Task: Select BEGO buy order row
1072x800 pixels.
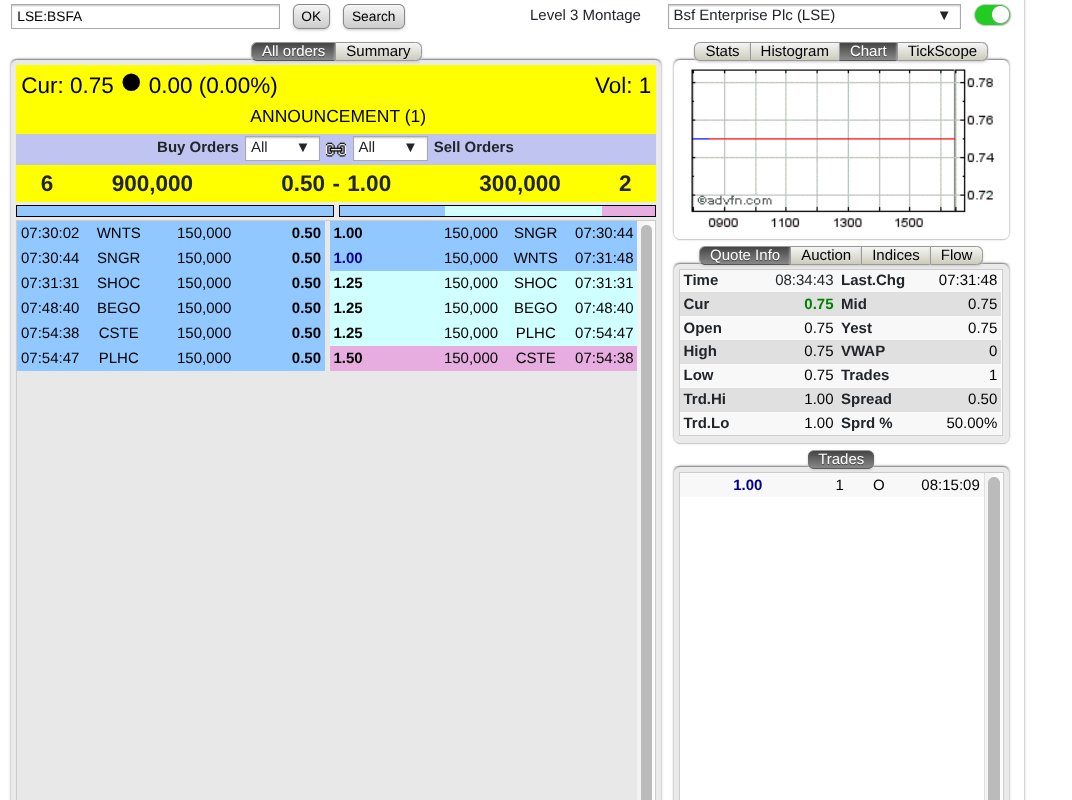Action: click(171, 308)
